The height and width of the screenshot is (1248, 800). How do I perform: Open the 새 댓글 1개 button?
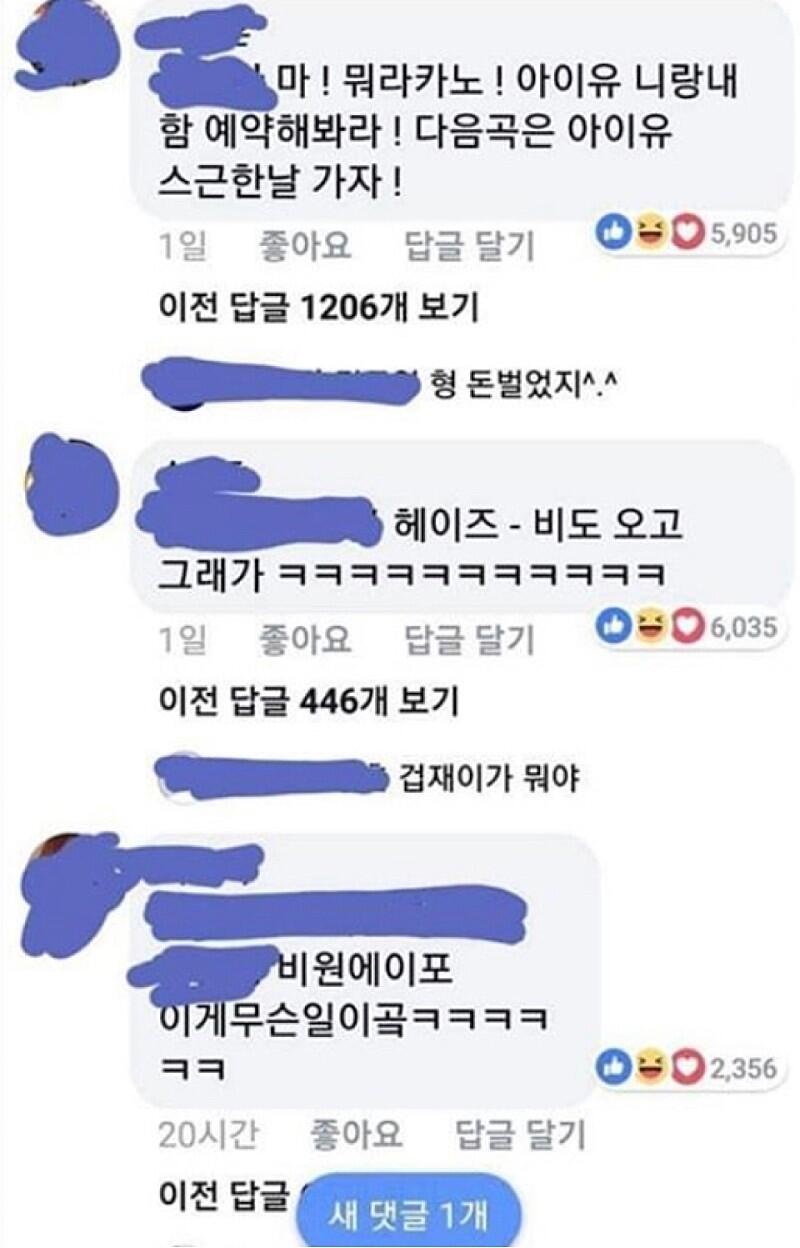[x=407, y=1214]
